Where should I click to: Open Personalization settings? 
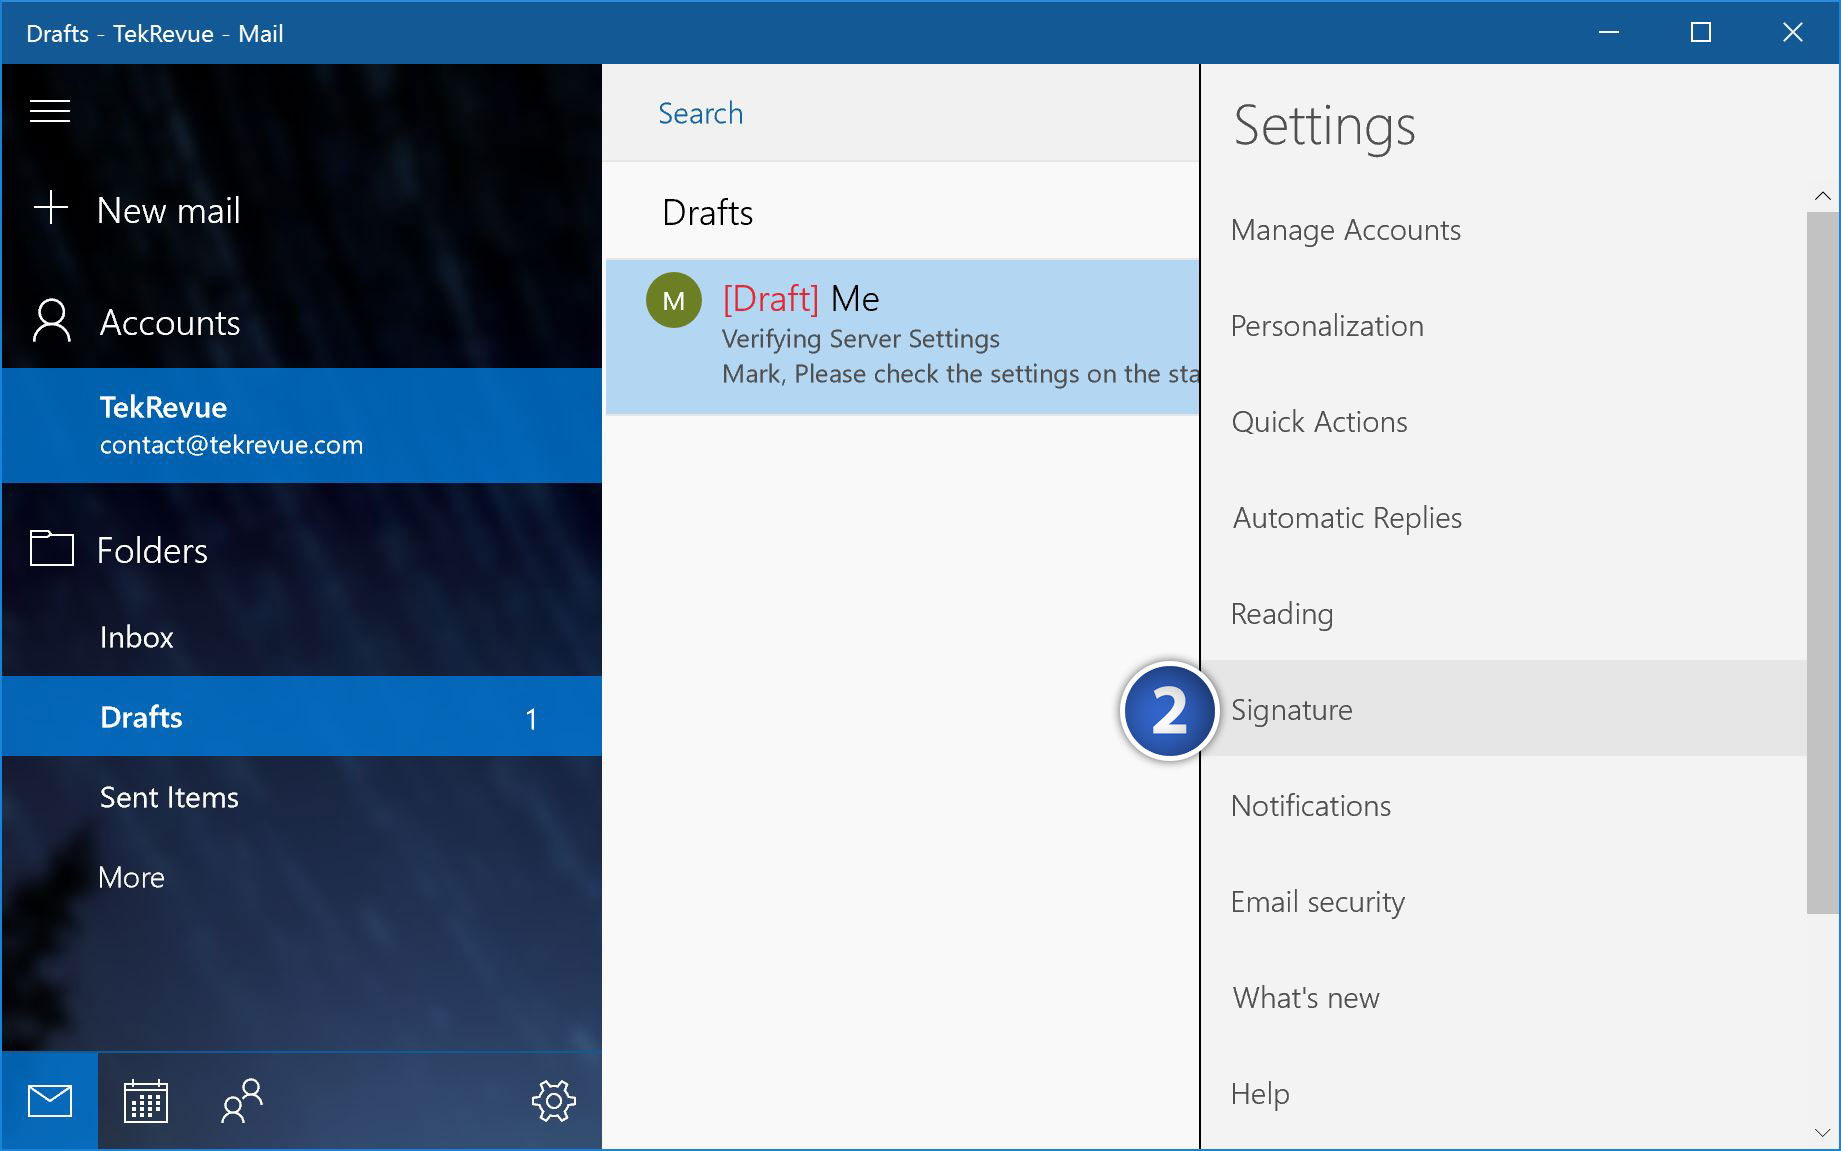click(x=1504, y=326)
